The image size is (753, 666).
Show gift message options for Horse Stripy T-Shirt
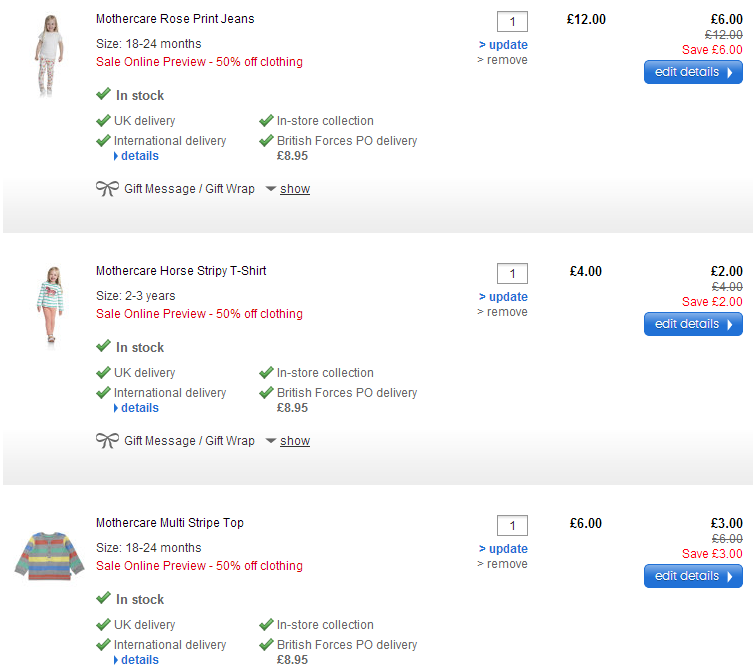pyautogui.click(x=294, y=441)
